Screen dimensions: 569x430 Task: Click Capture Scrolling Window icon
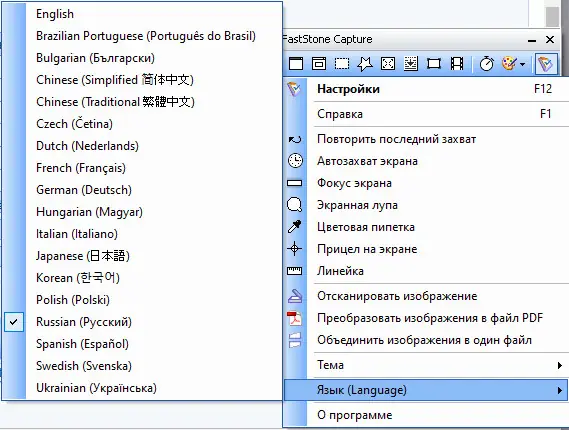411,64
